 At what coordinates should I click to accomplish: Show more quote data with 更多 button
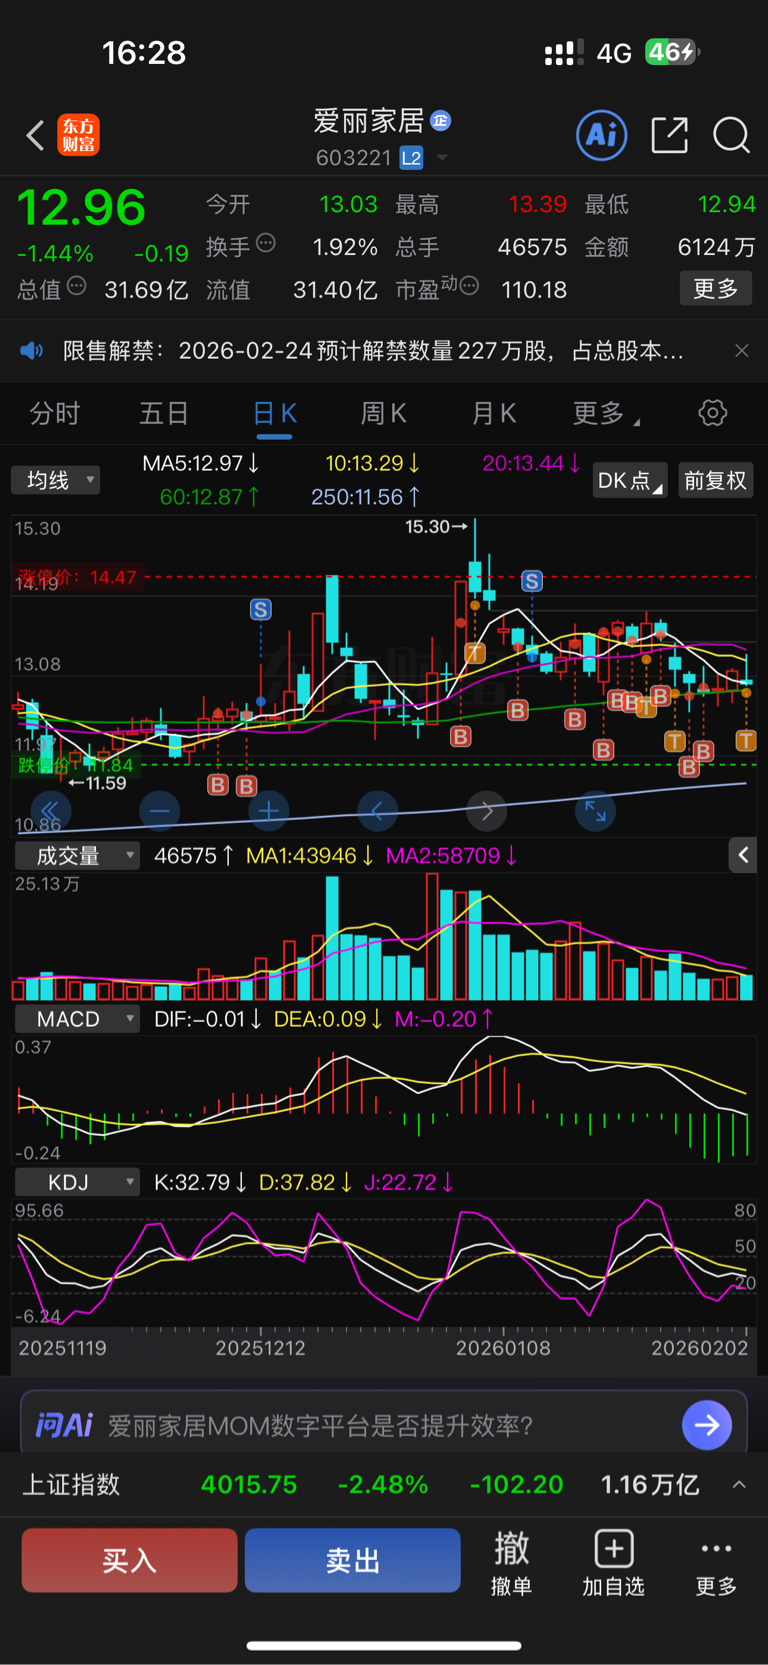click(x=715, y=289)
